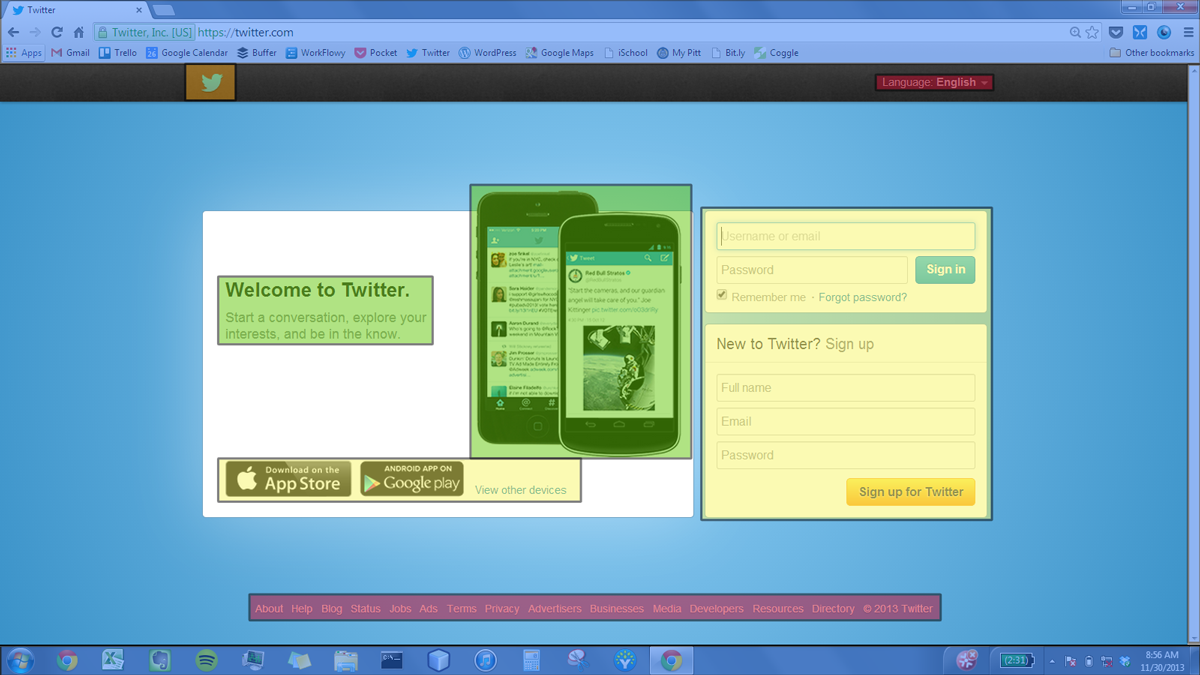This screenshot has height=675, width=1200.
Task: Click Android App on Google Play badge
Action: (x=411, y=479)
